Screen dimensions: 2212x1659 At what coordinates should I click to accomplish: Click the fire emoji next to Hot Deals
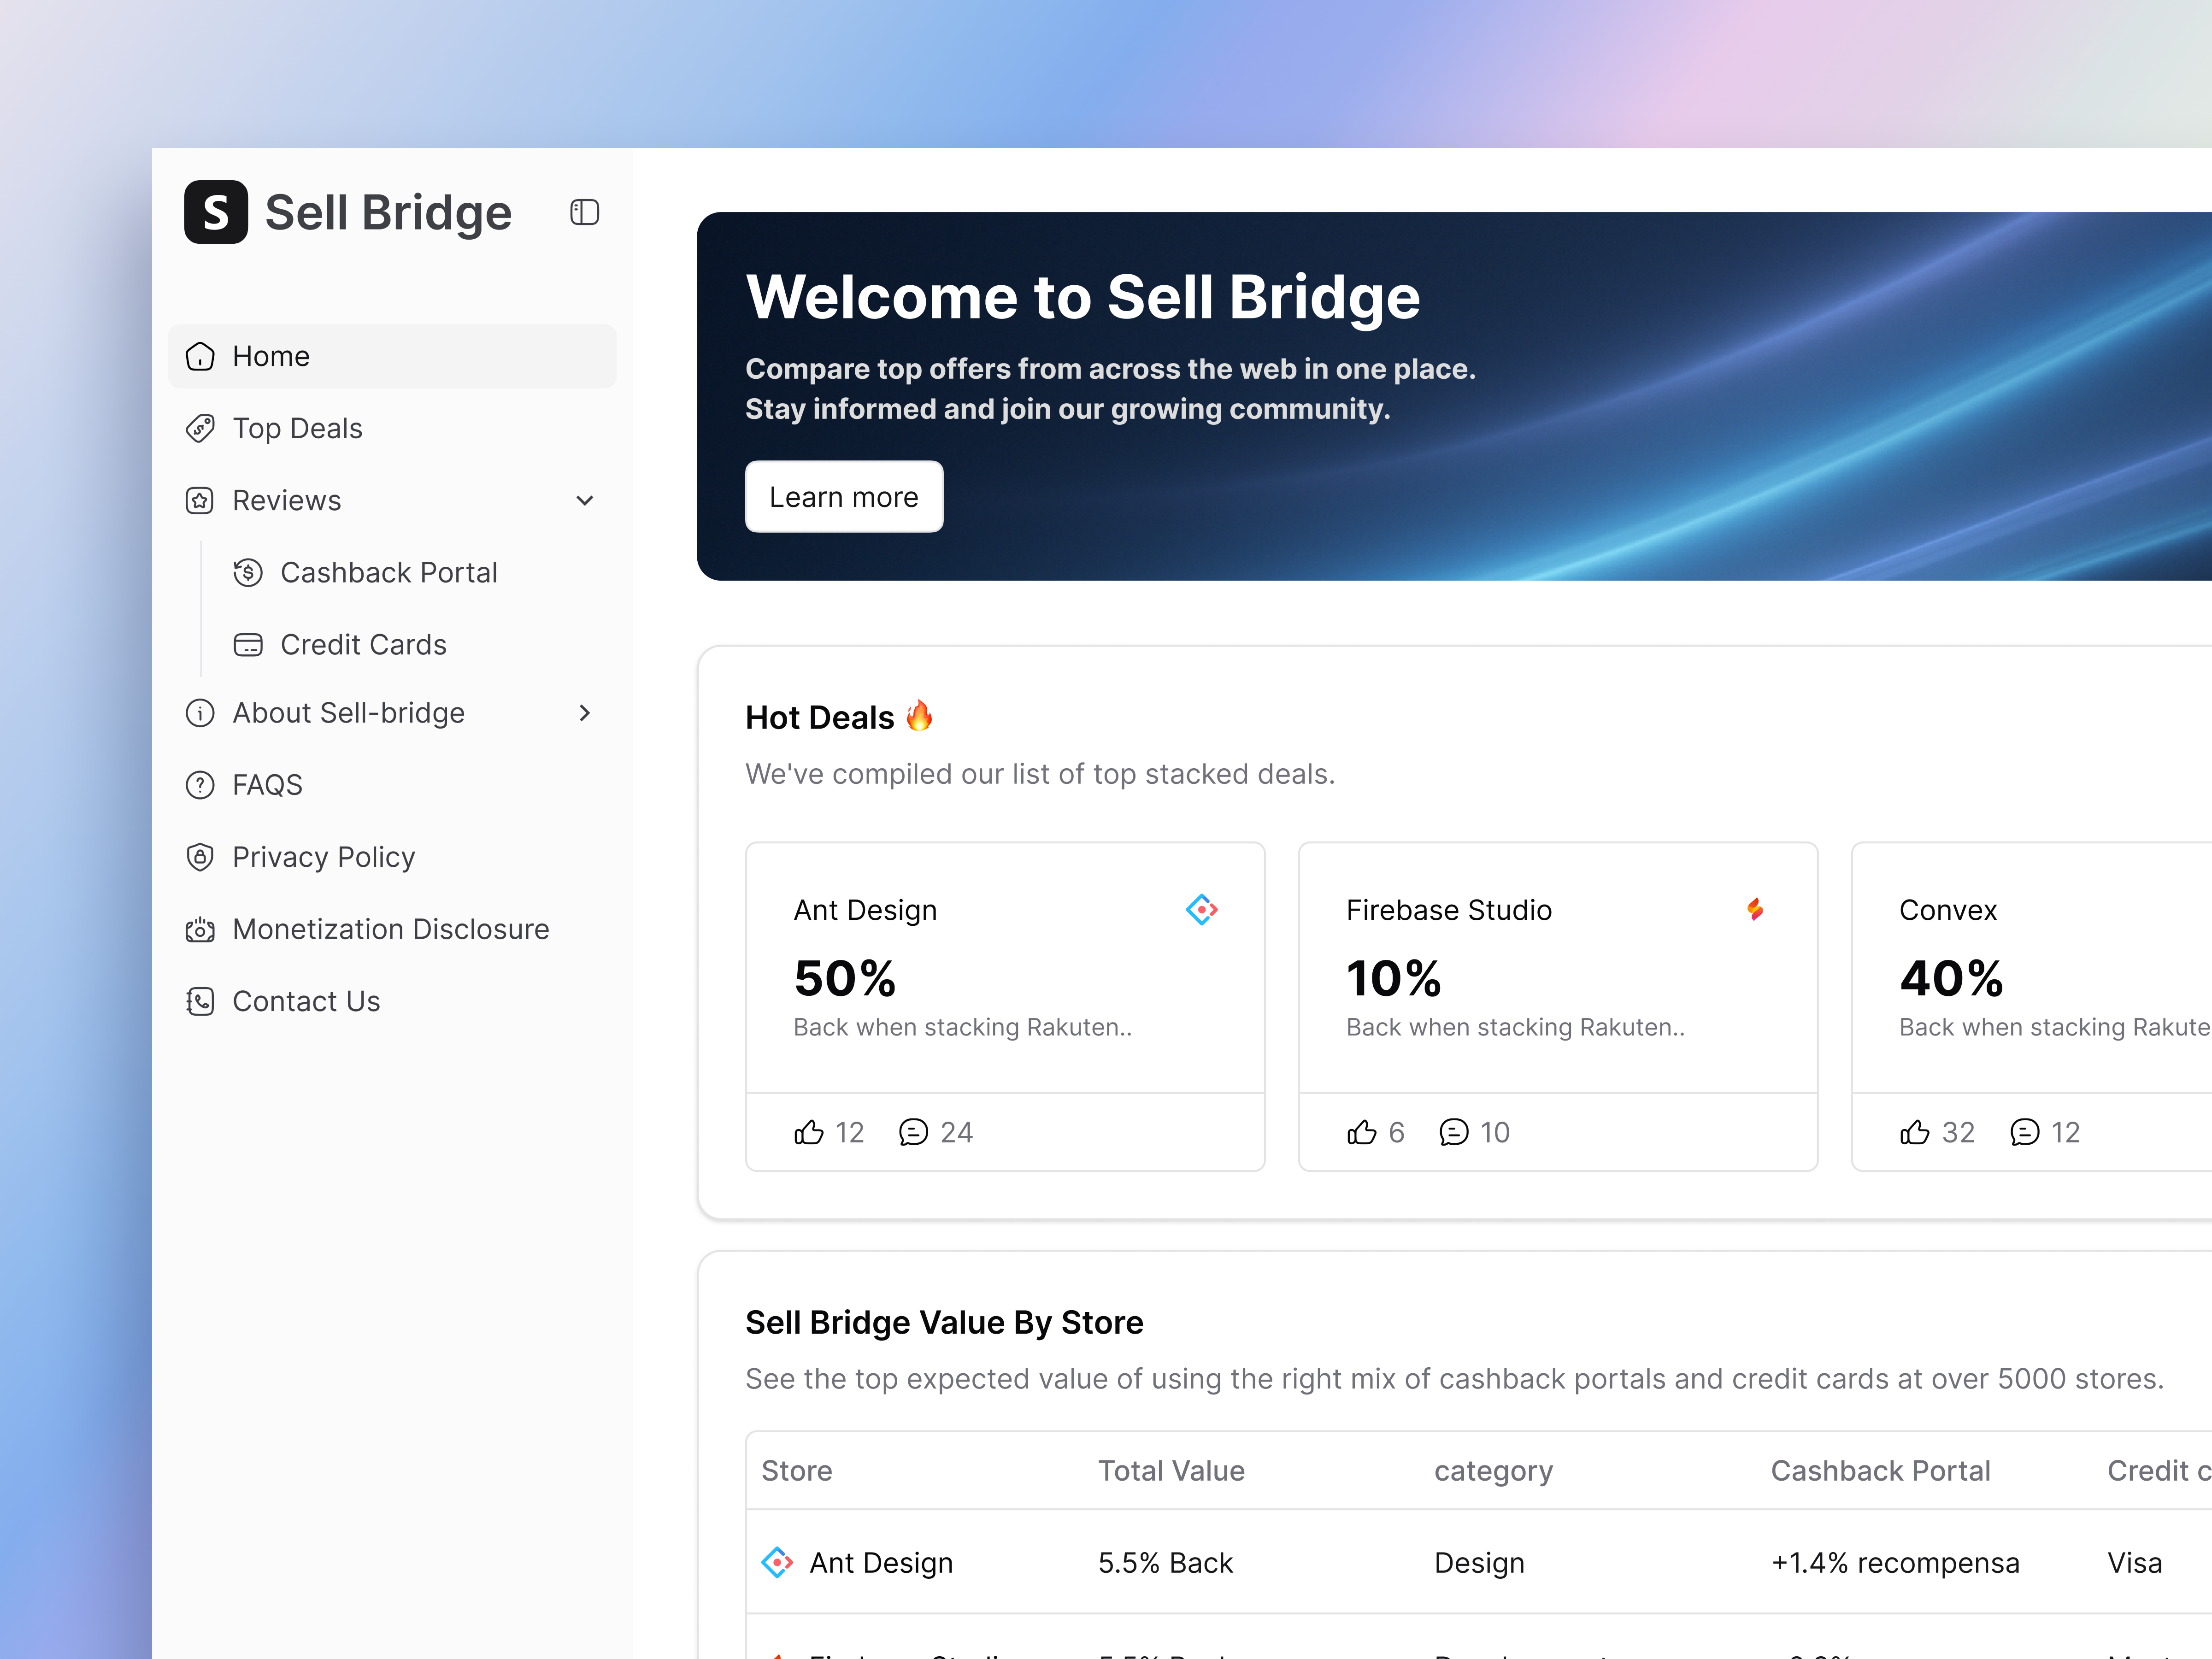click(919, 716)
